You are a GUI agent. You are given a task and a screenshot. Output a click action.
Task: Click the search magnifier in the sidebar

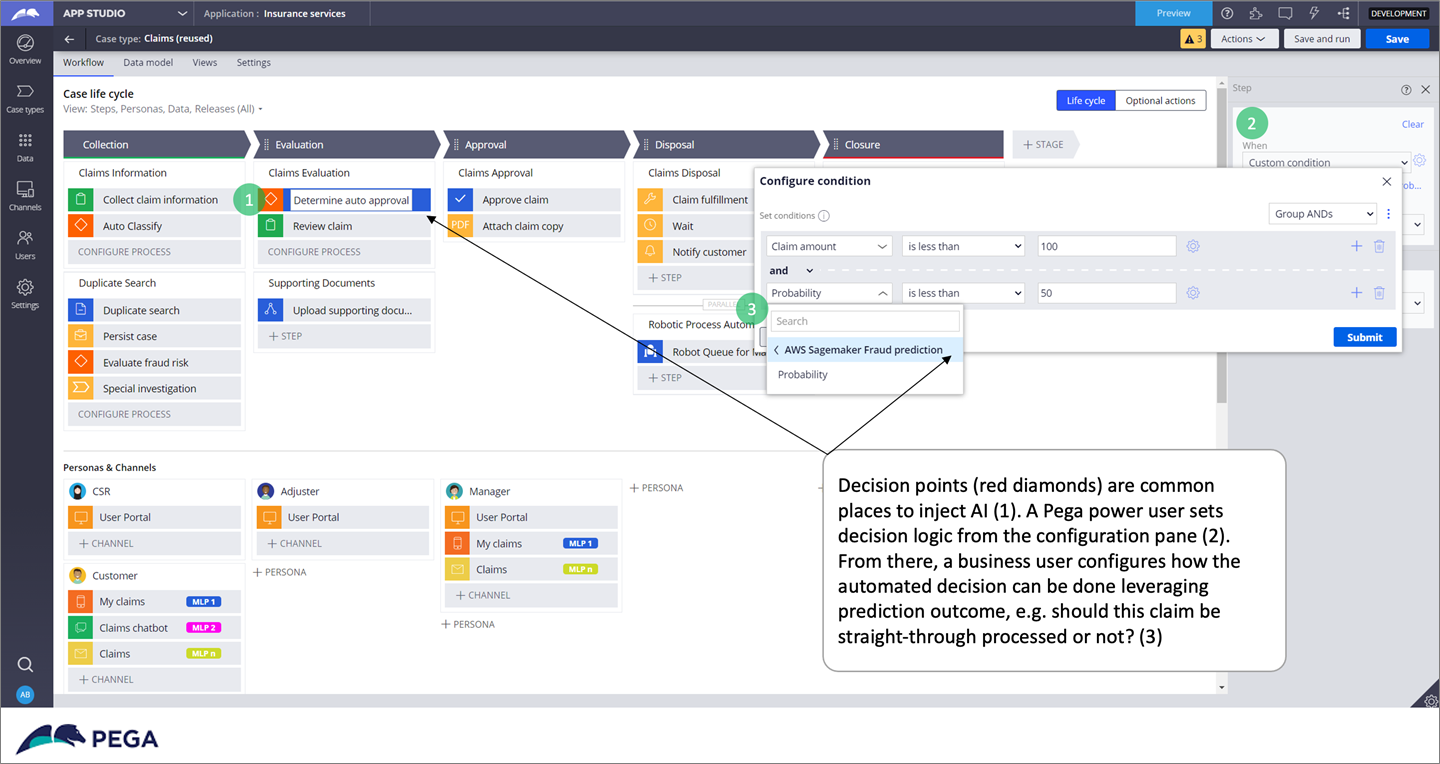coord(26,664)
